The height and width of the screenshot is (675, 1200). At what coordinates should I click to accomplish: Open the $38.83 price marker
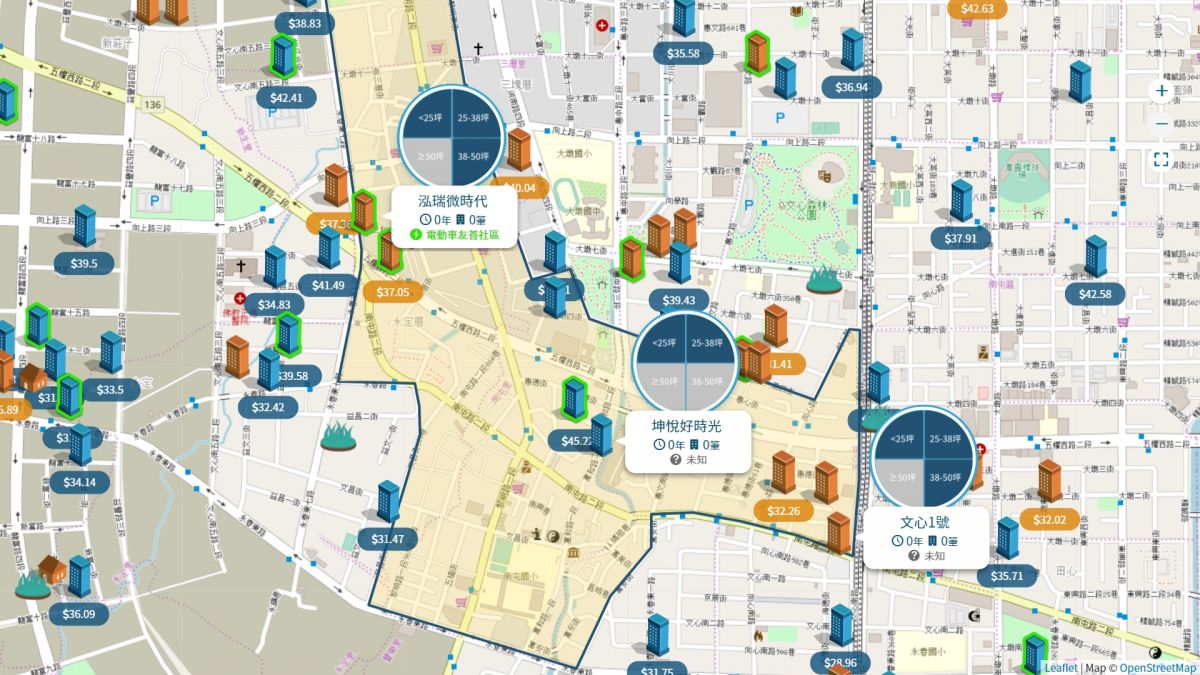pos(305,23)
